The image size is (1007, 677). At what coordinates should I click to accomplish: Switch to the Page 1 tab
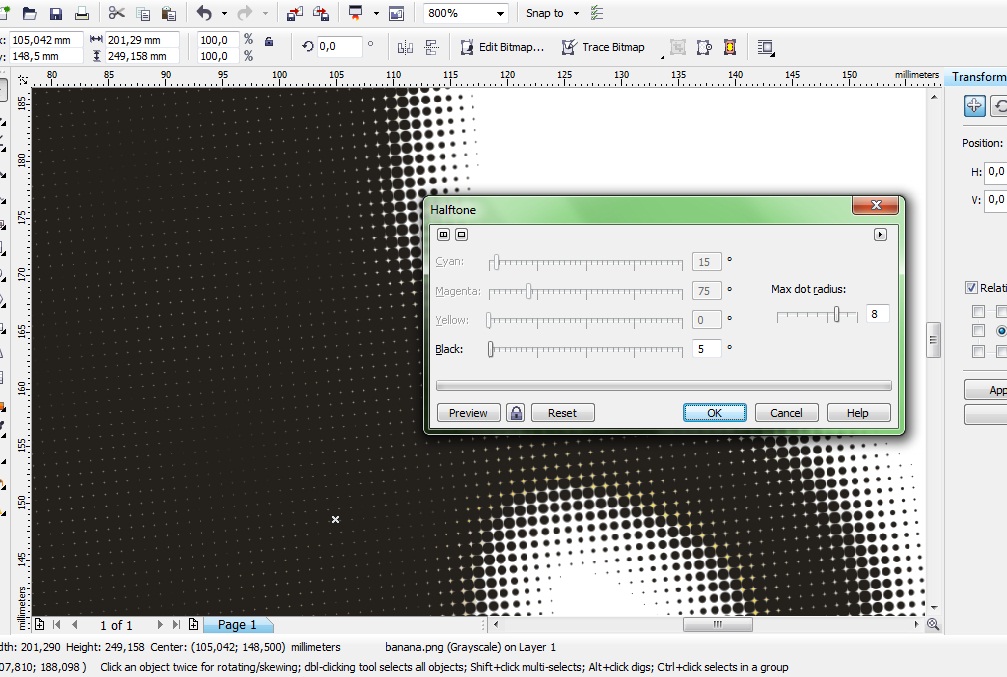237,624
